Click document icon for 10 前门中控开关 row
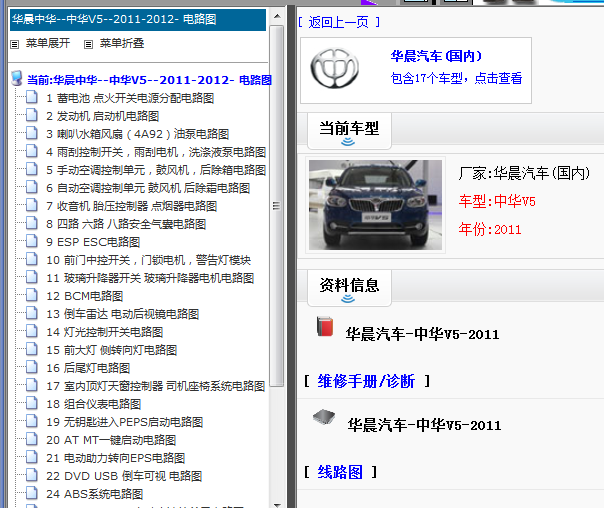Image resolution: width=604 pixels, height=508 pixels. 32,259
